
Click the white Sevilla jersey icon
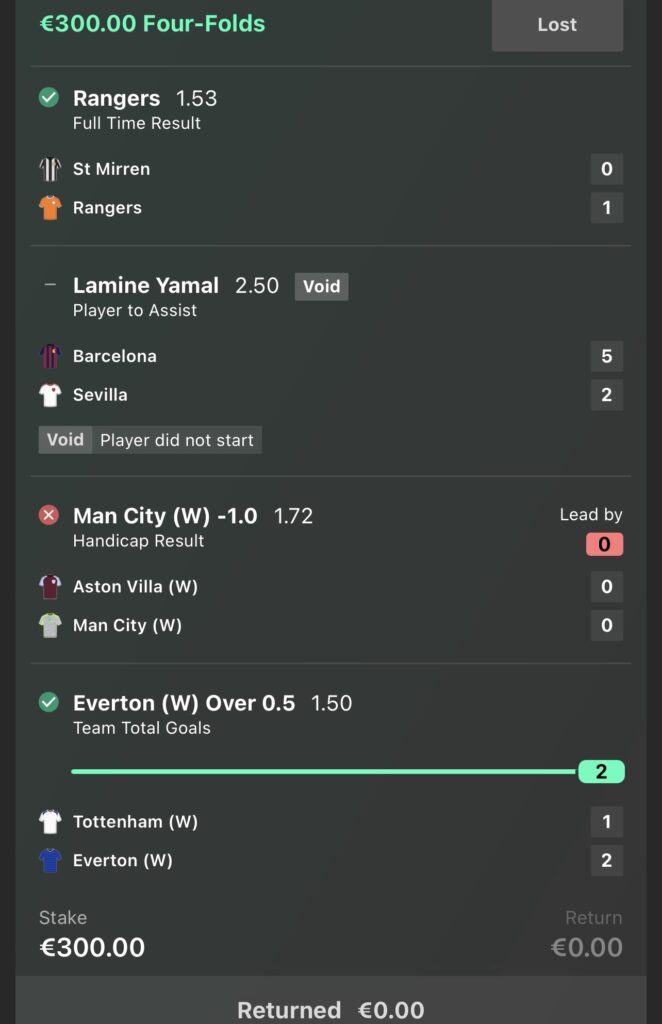(50, 395)
